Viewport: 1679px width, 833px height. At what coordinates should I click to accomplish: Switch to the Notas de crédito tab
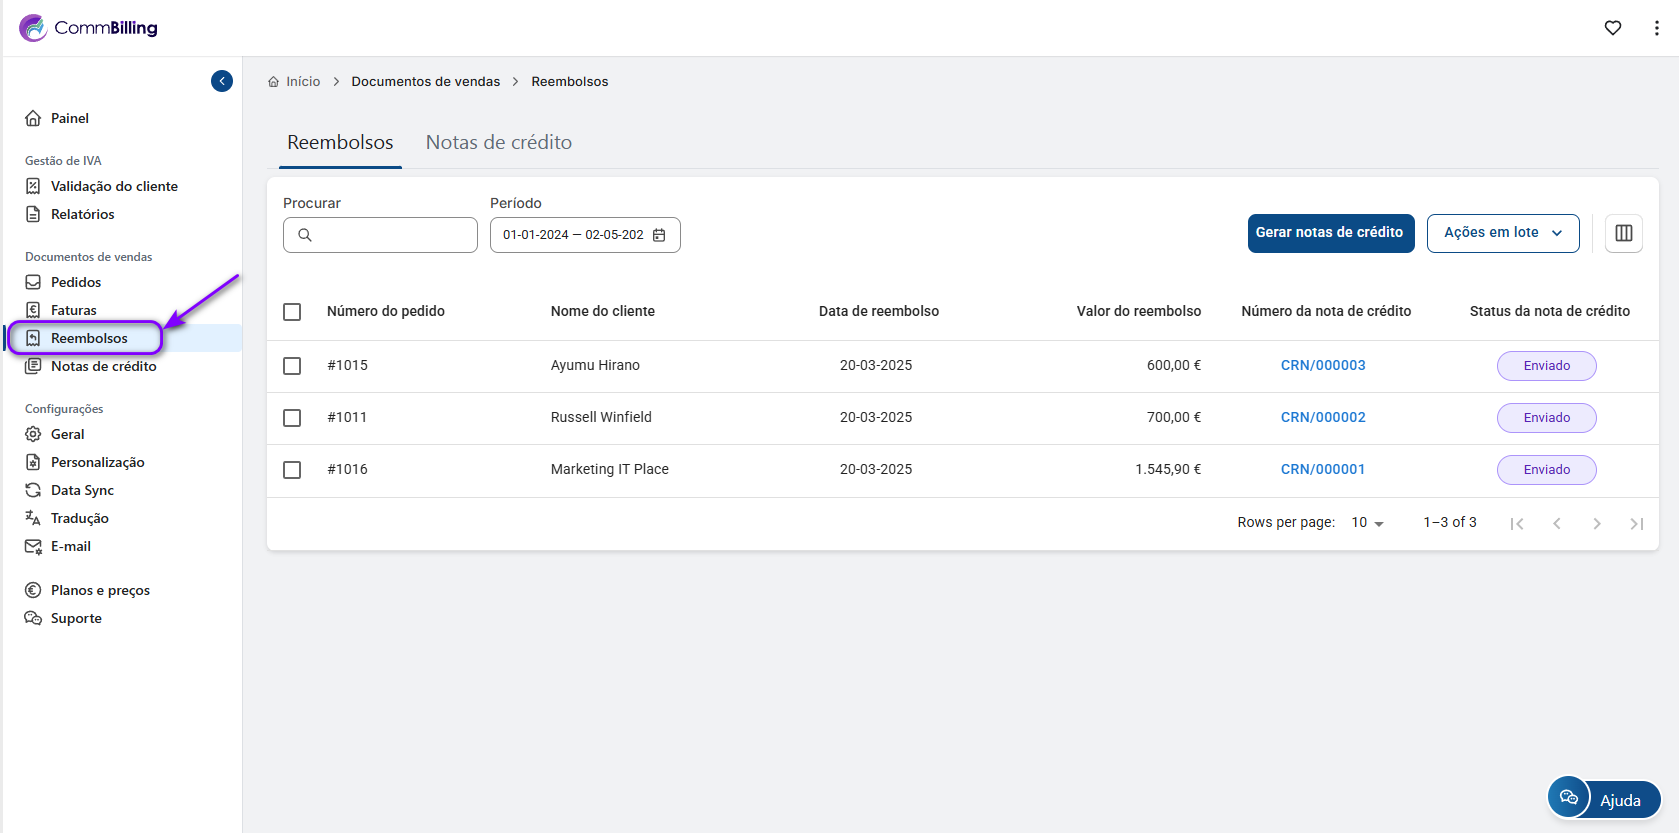click(498, 143)
